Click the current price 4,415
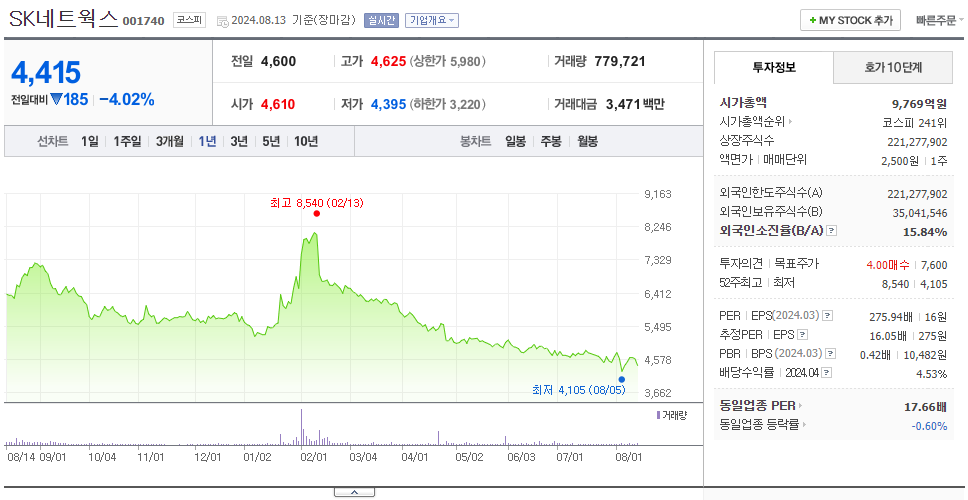This screenshot has width=968, height=500. point(46,73)
